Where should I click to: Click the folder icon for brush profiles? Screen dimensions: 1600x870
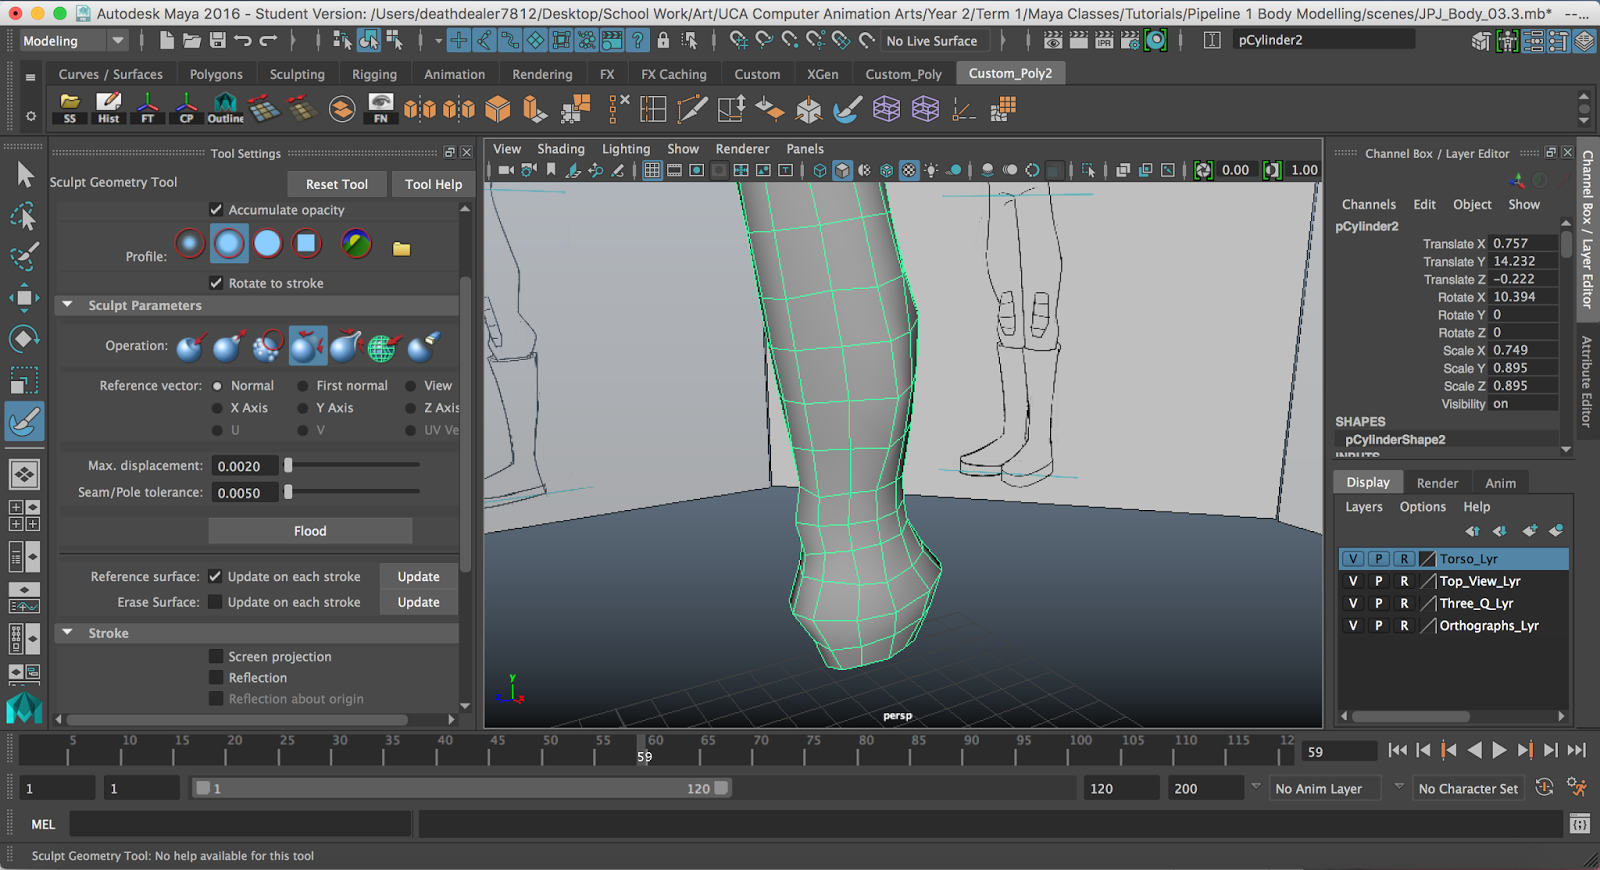pos(401,249)
